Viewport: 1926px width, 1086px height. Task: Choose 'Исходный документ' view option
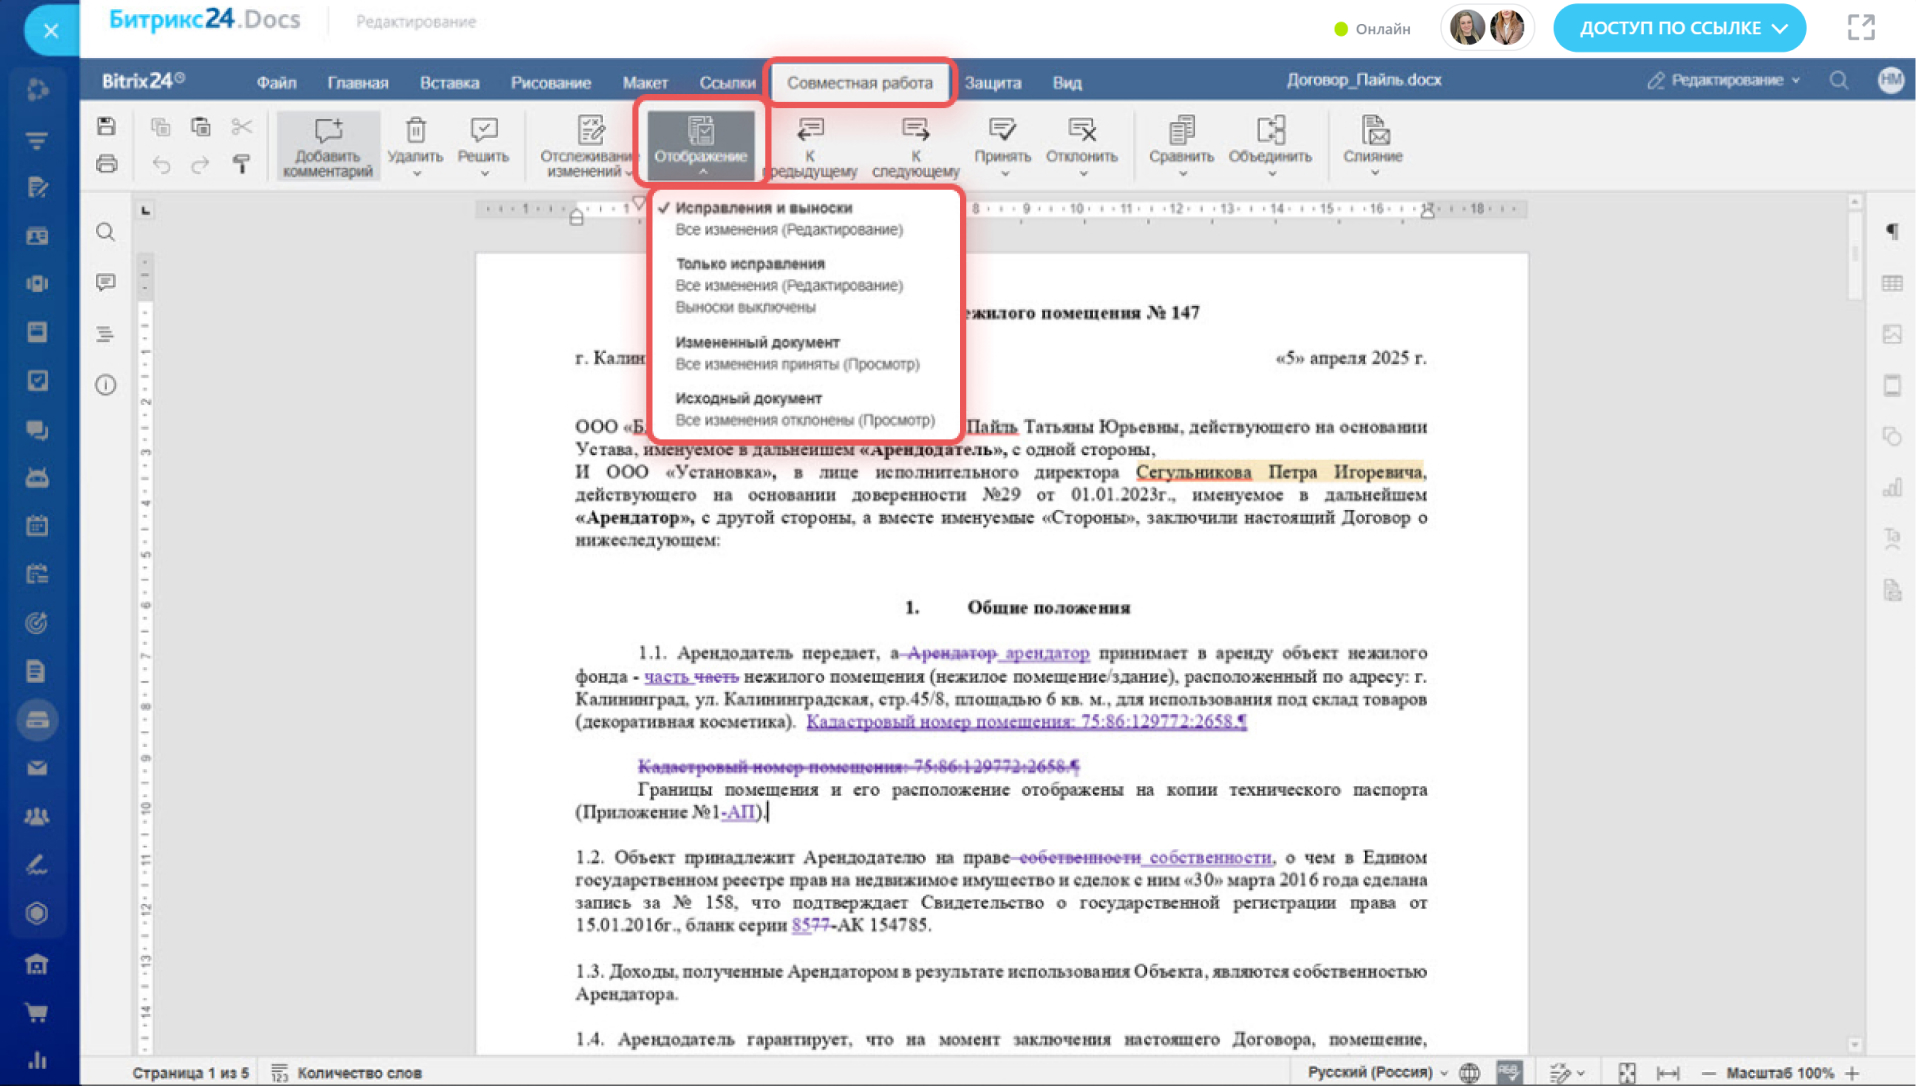[x=748, y=398]
